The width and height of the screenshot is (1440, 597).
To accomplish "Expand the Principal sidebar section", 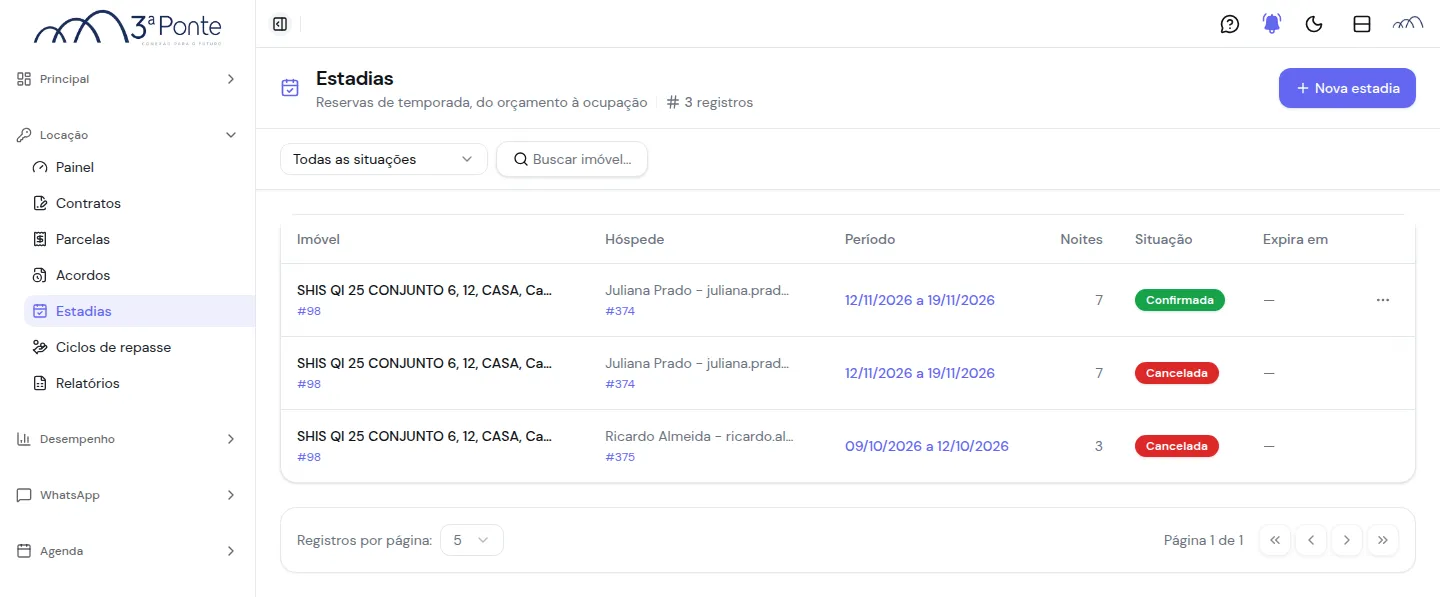I will (x=127, y=79).
